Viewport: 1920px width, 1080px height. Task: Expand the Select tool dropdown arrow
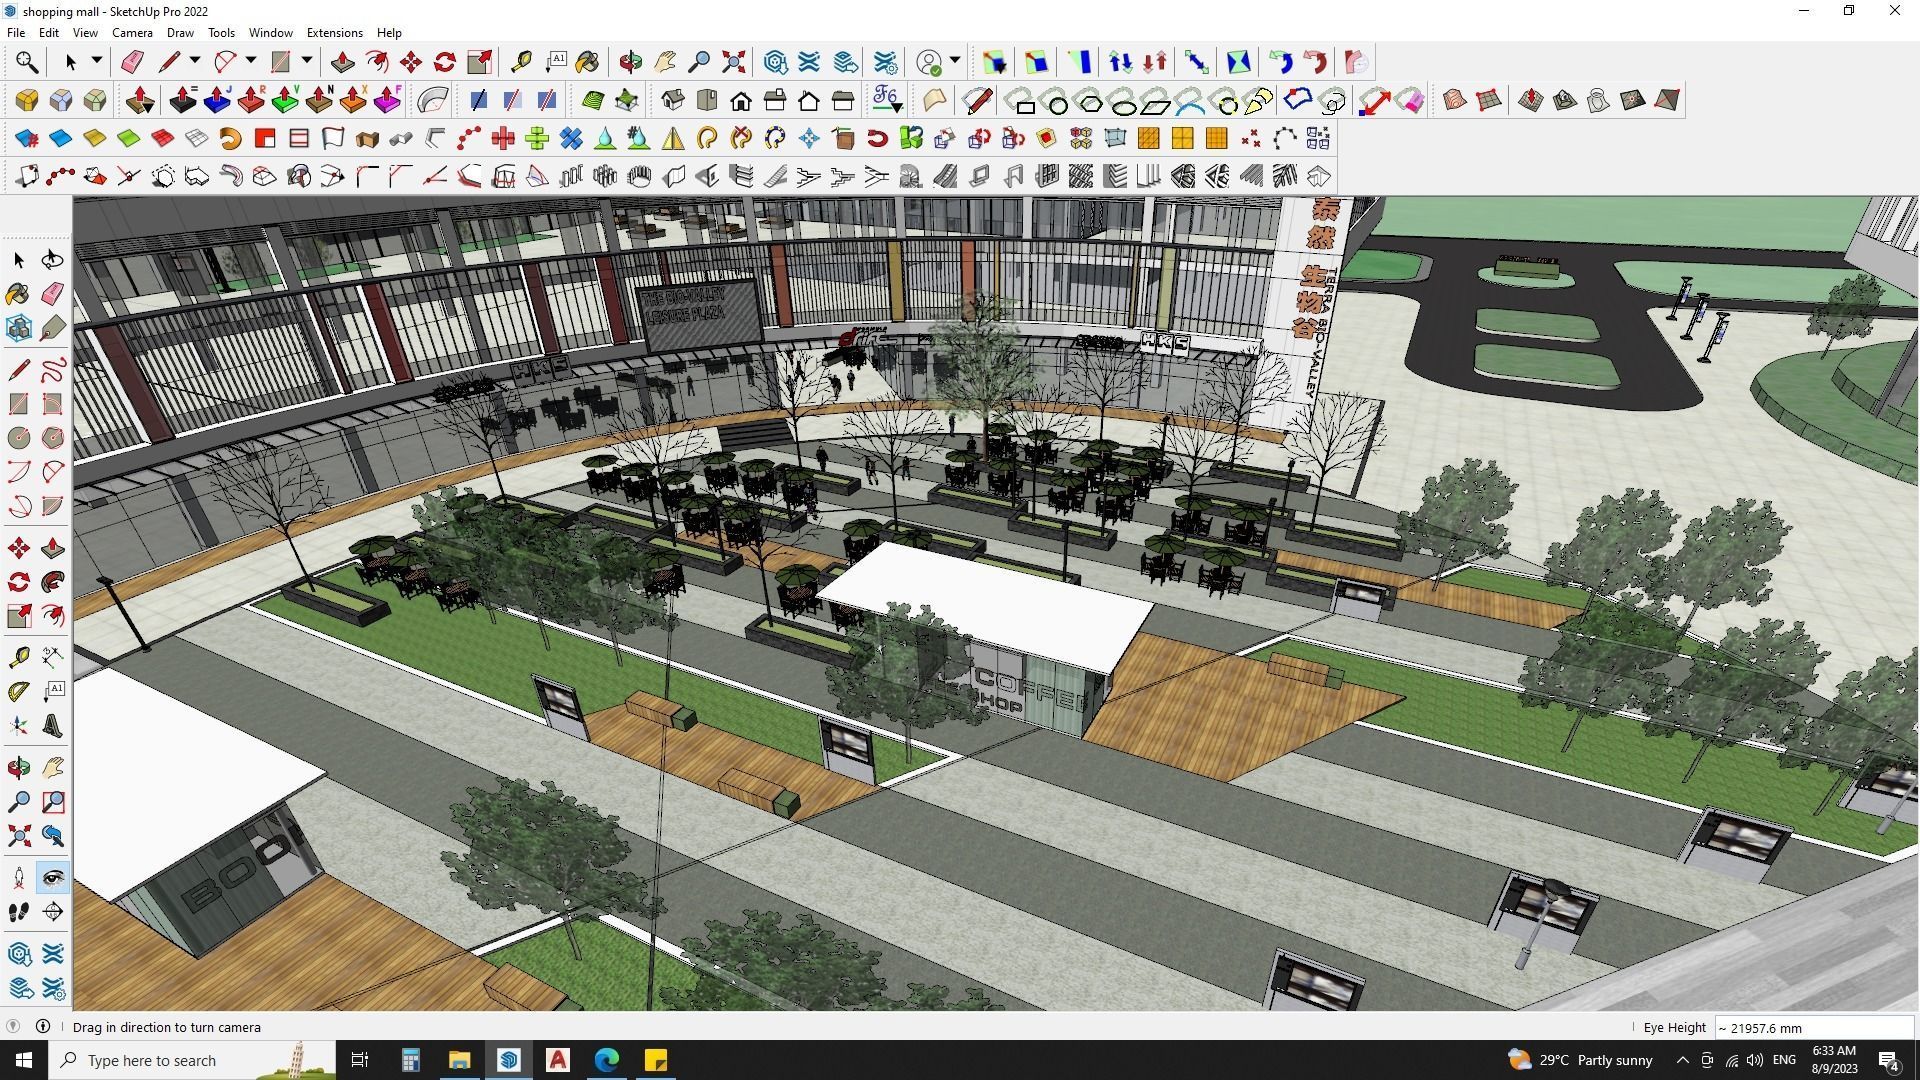97,62
